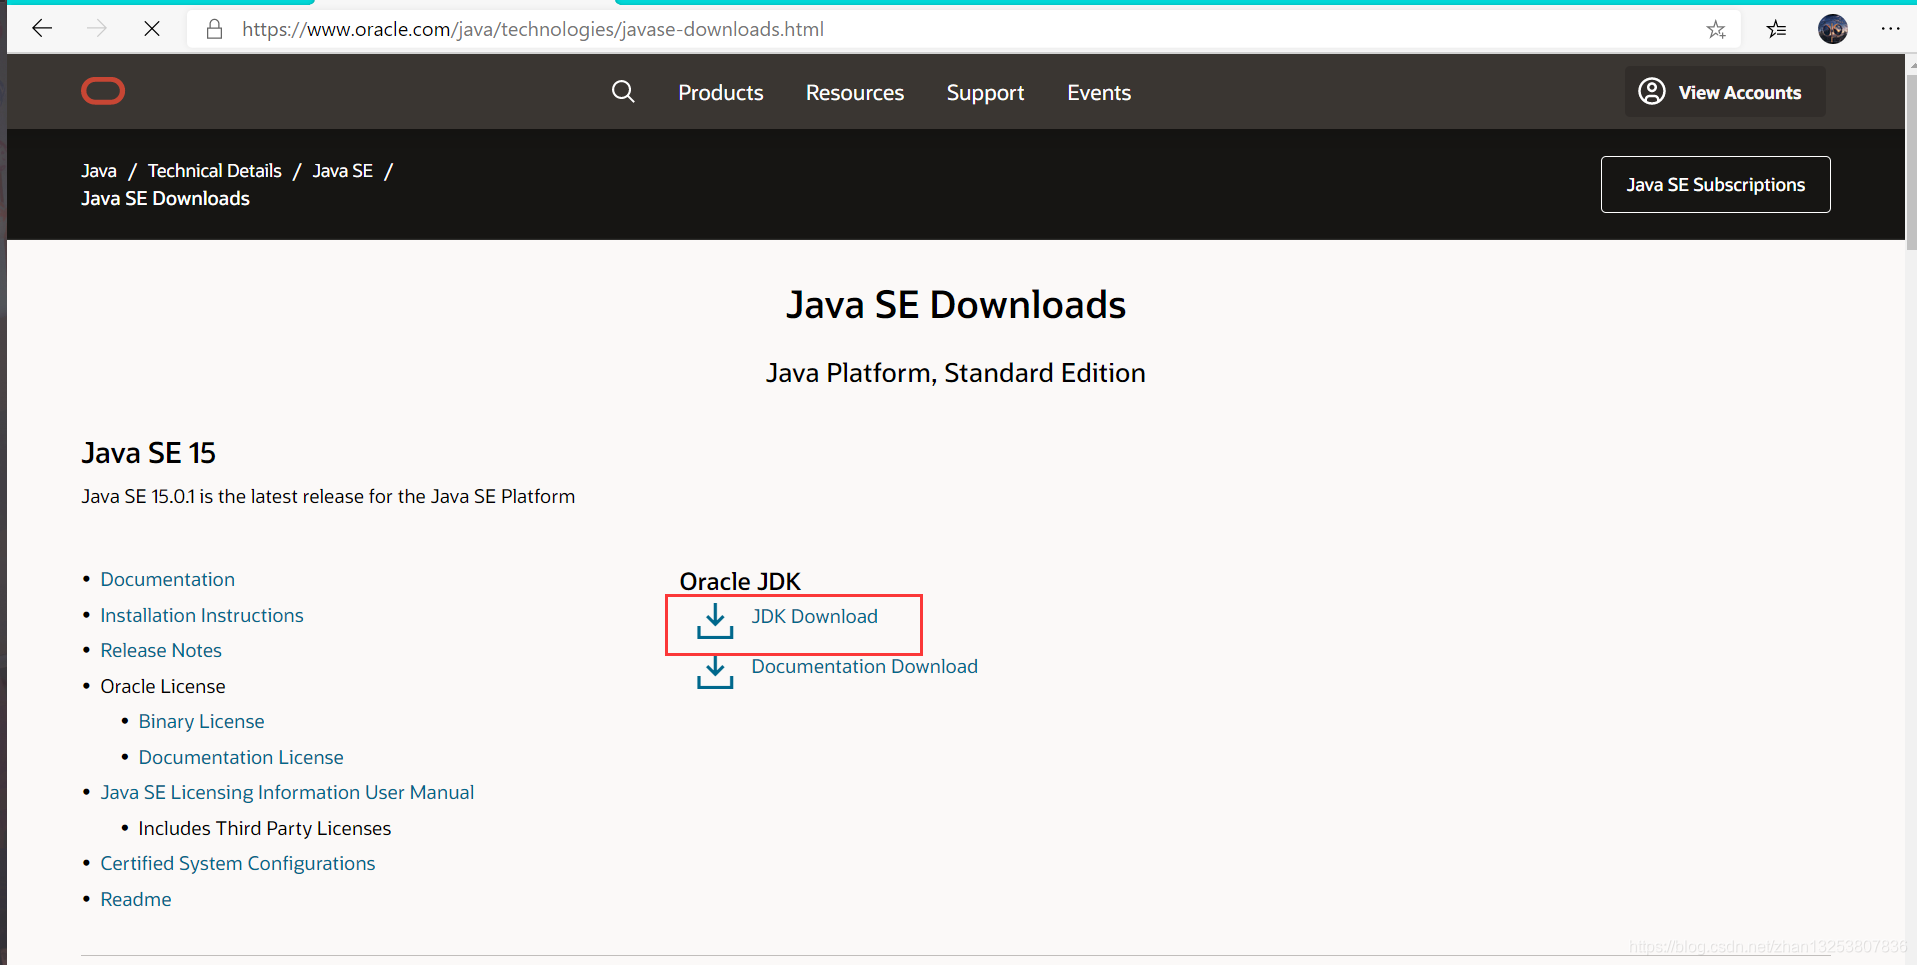This screenshot has height=965, width=1917.
Task: Open the Release Notes link
Action: click(161, 650)
